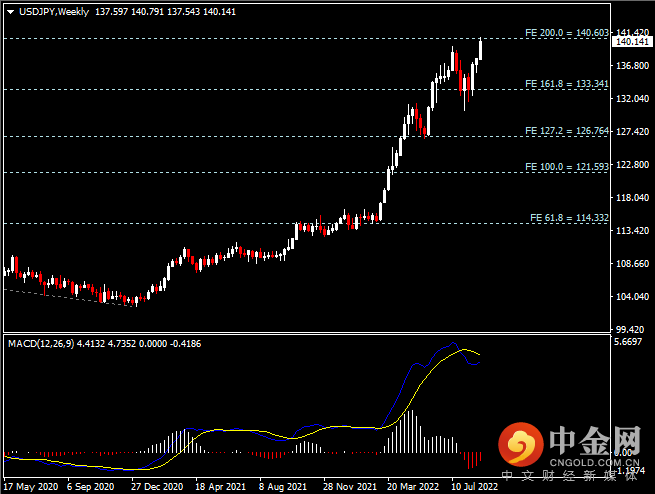Click the 8 Aug 2021 date marker

(282, 486)
